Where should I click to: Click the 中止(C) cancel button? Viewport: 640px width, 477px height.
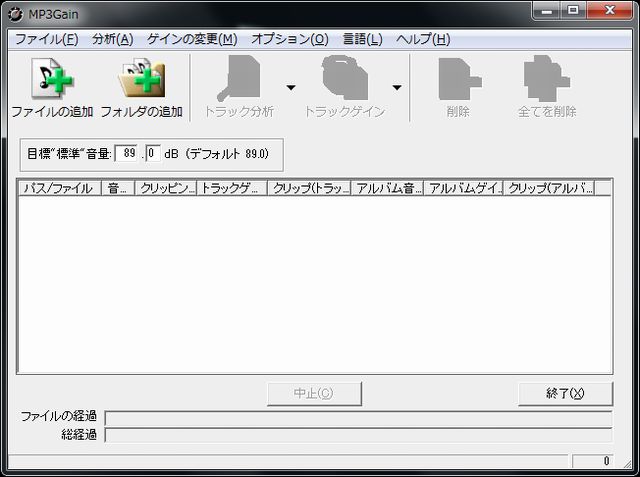[314, 394]
